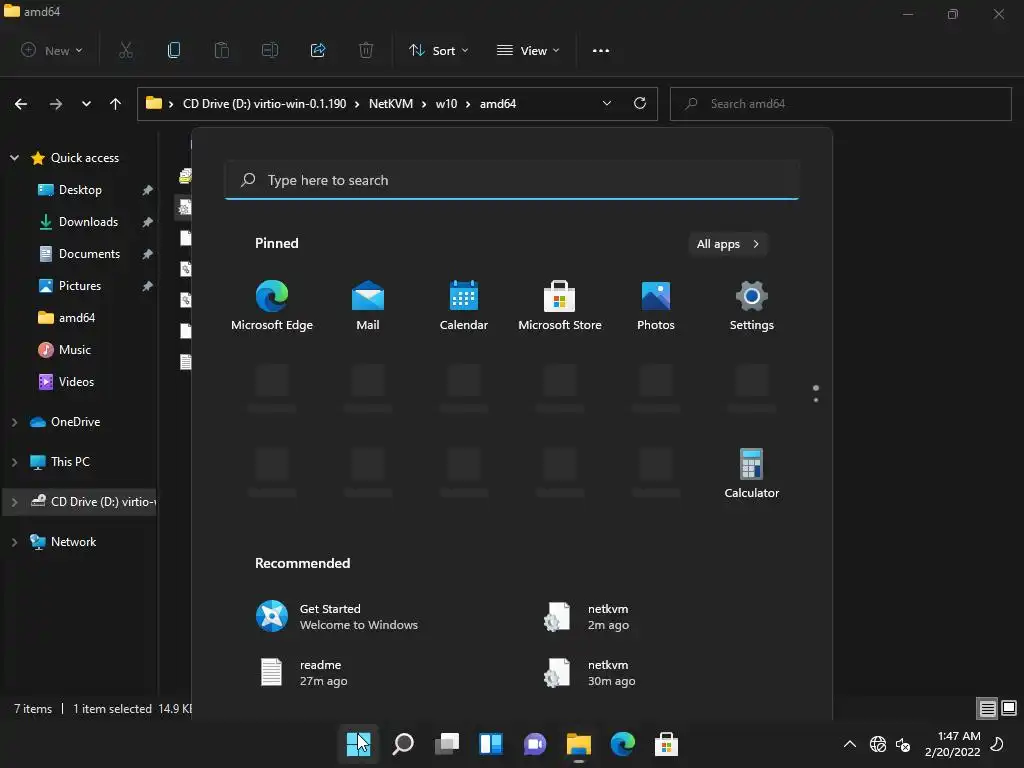Show hidden system tray icons
This screenshot has width=1024, height=768.
click(x=850, y=744)
